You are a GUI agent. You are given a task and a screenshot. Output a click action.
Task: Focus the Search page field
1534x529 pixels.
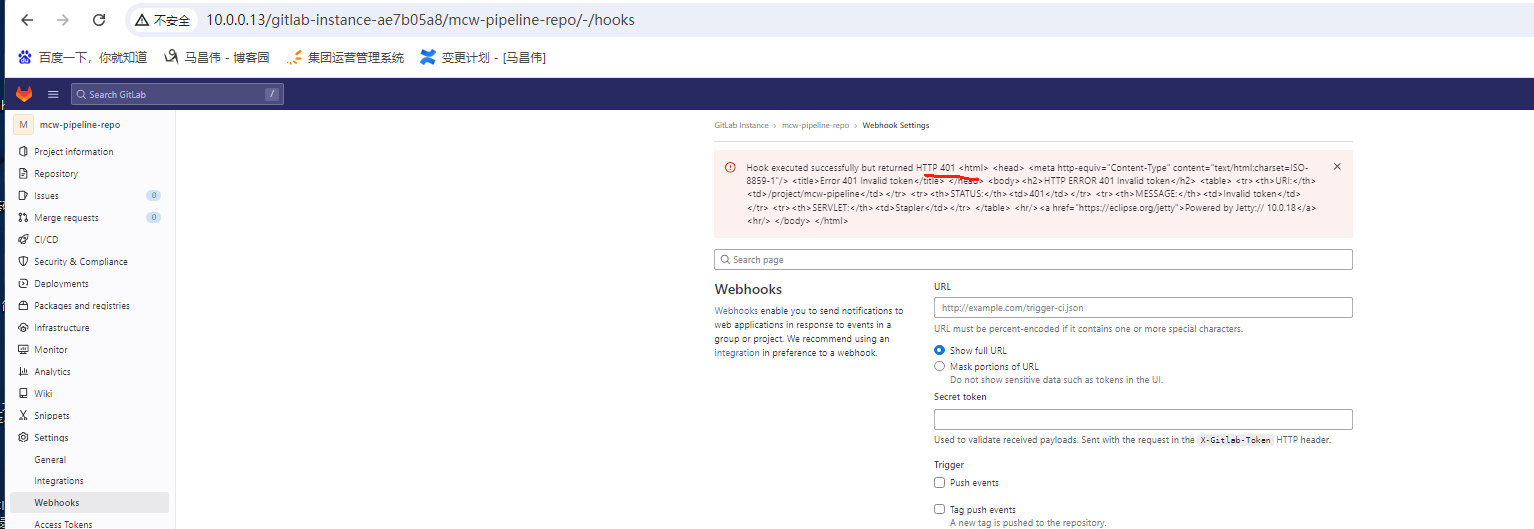[1033, 260]
